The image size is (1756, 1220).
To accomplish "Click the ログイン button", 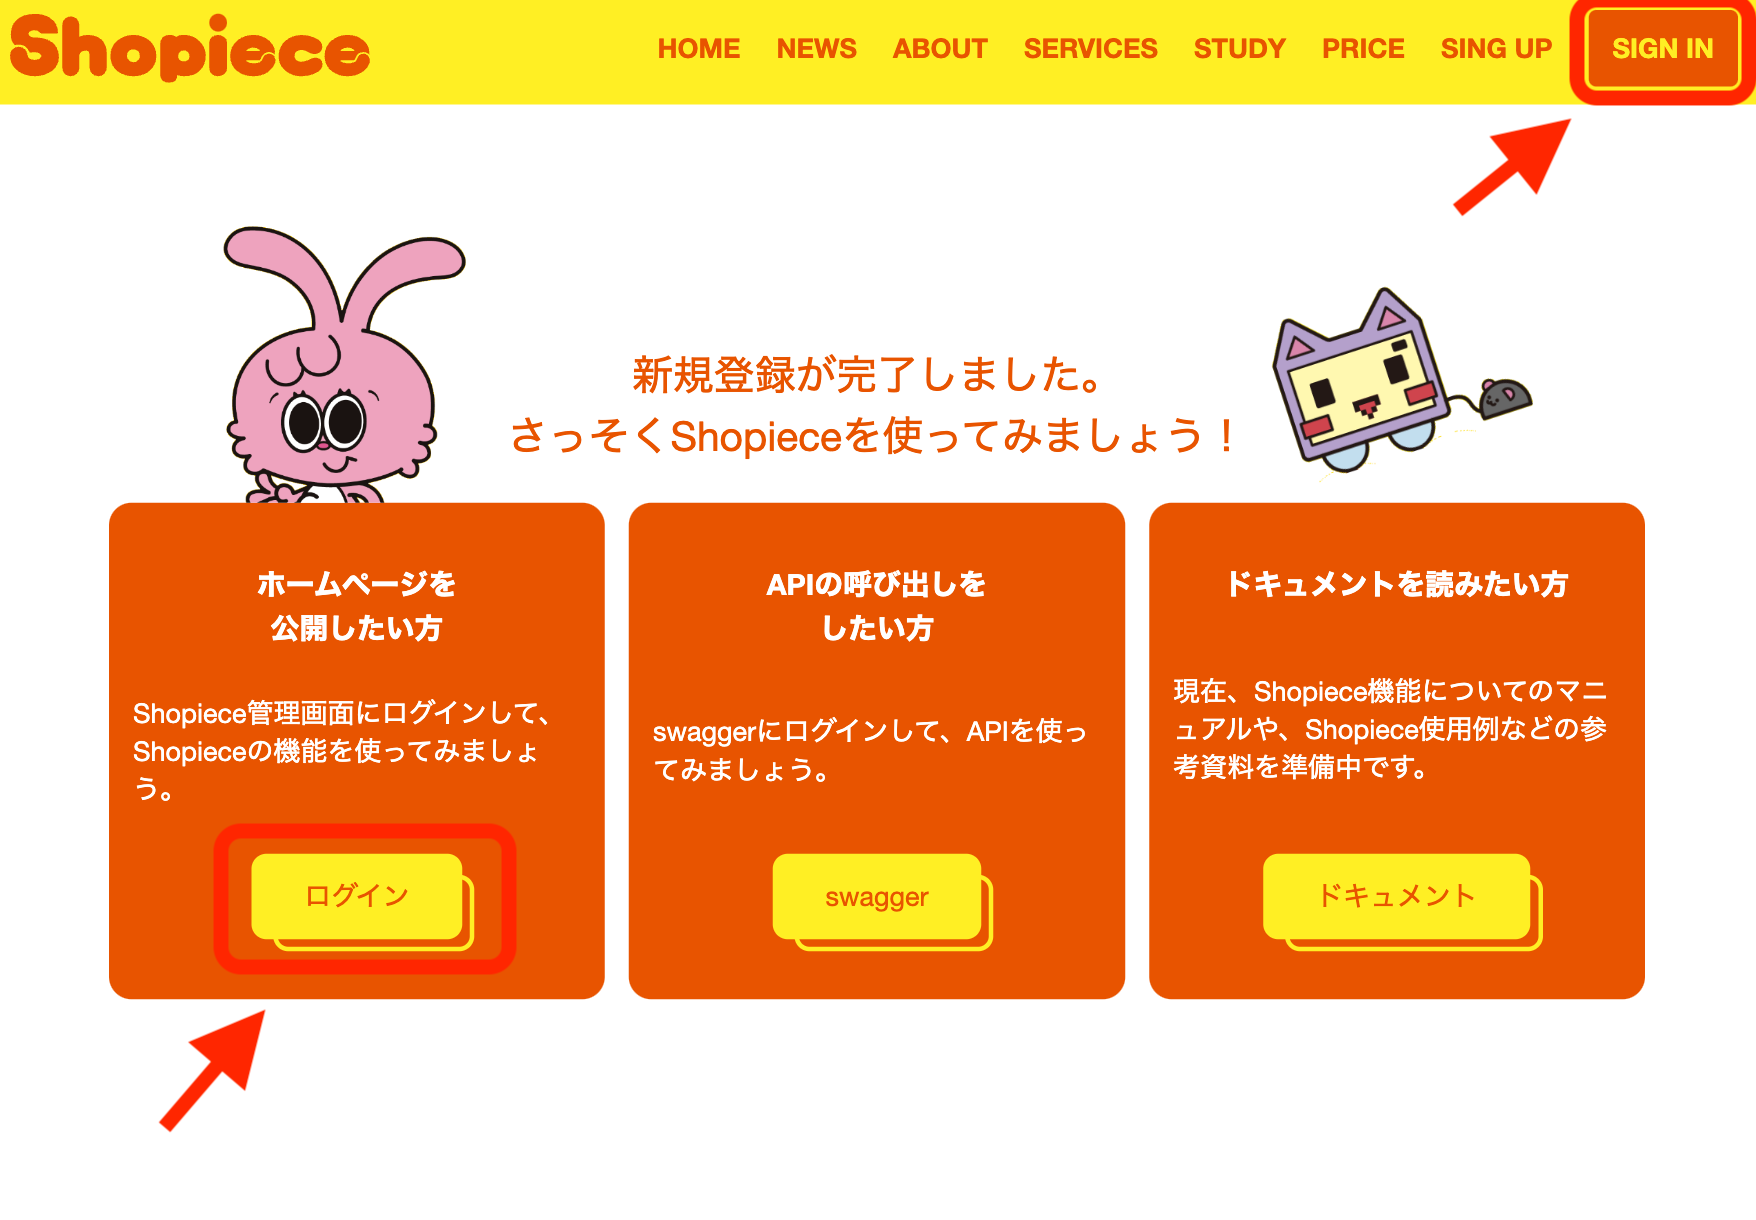I will (x=358, y=896).
